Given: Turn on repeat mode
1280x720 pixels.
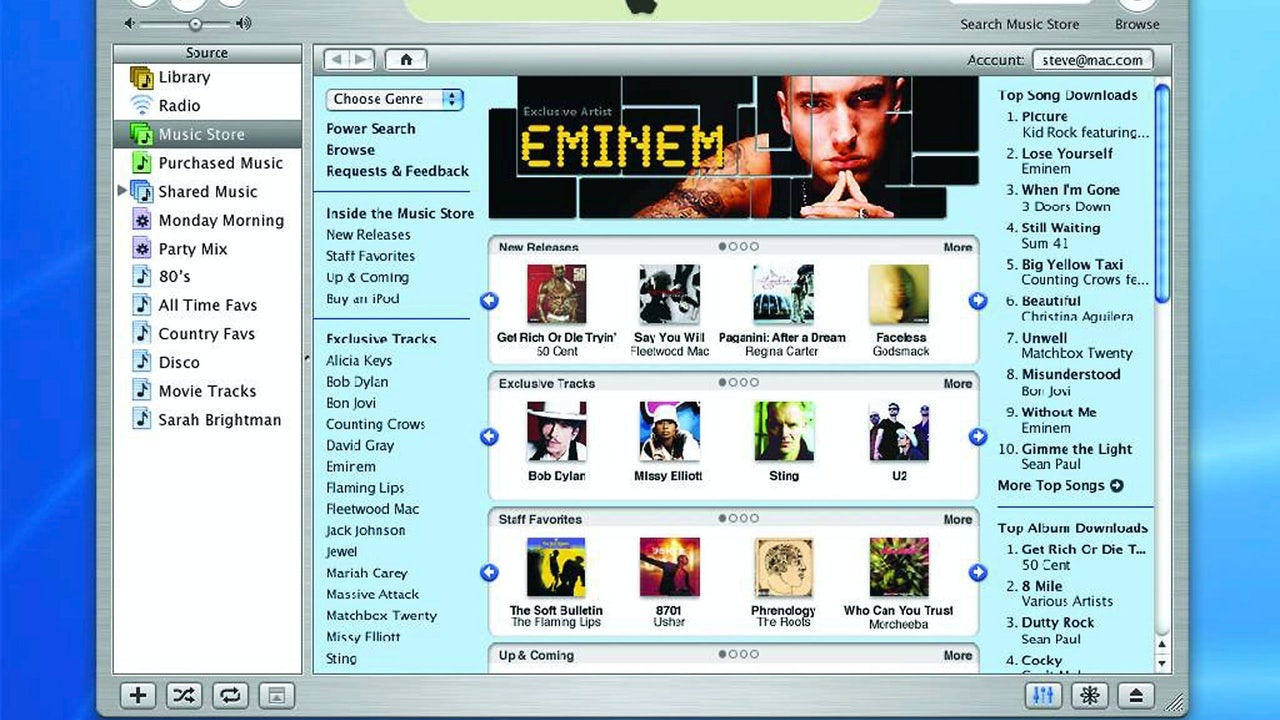Looking at the screenshot, I should coord(230,694).
